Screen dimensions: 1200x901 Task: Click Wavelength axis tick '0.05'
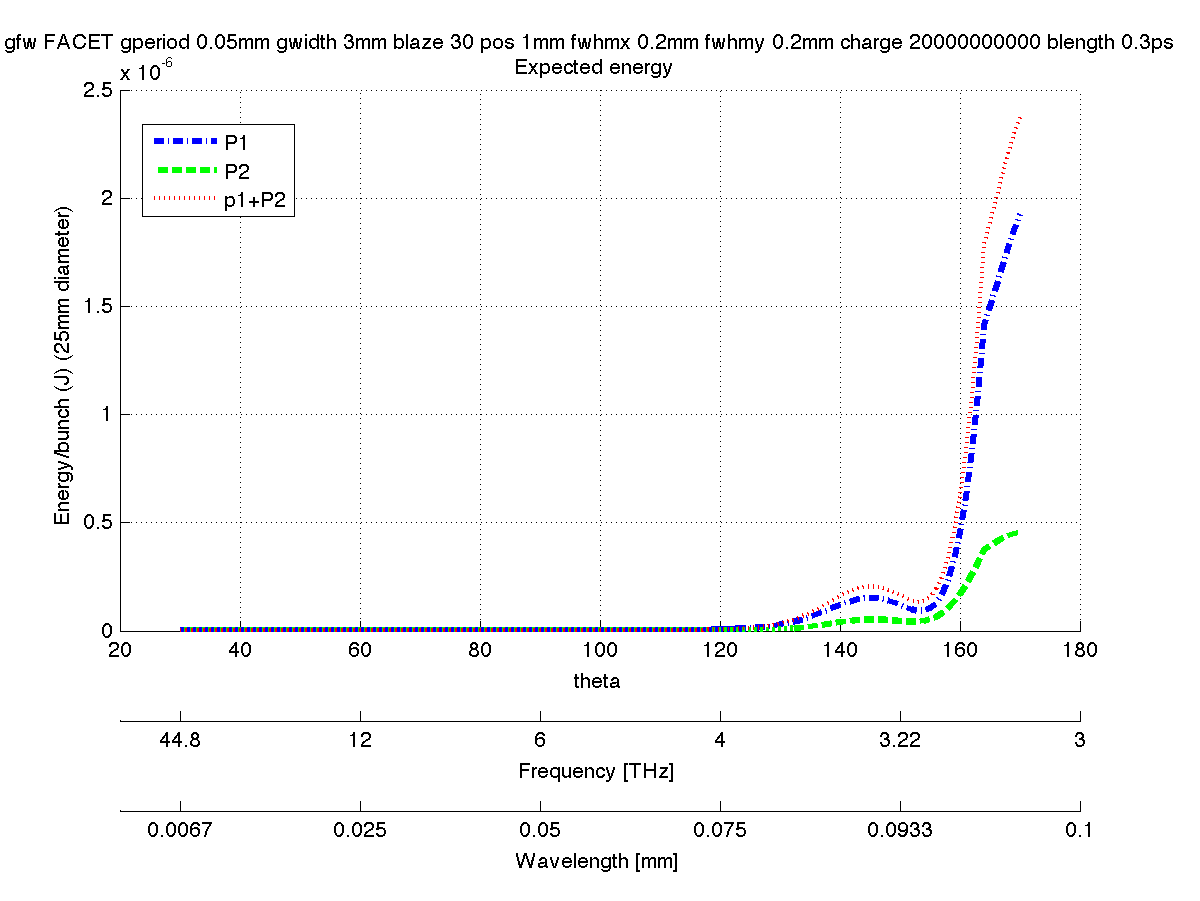point(540,830)
